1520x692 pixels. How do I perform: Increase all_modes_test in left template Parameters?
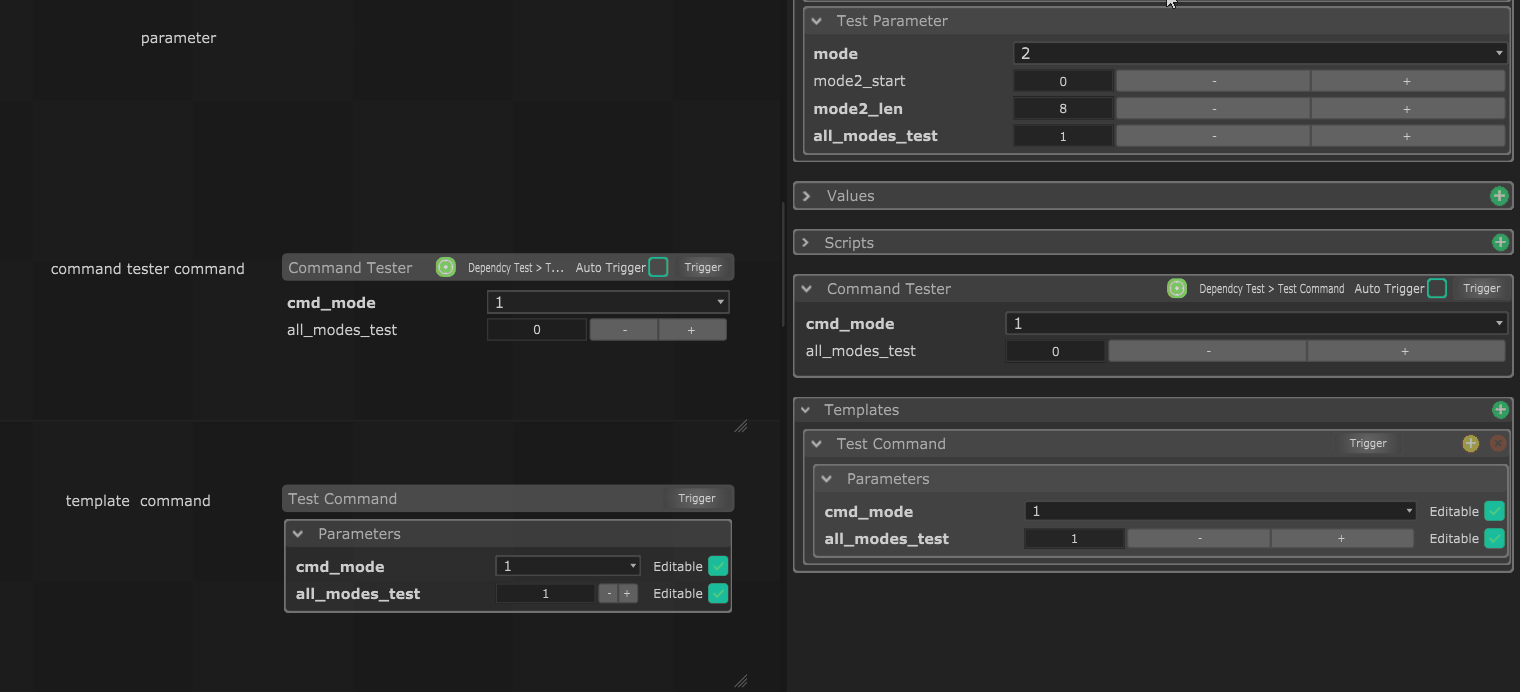[628, 594]
